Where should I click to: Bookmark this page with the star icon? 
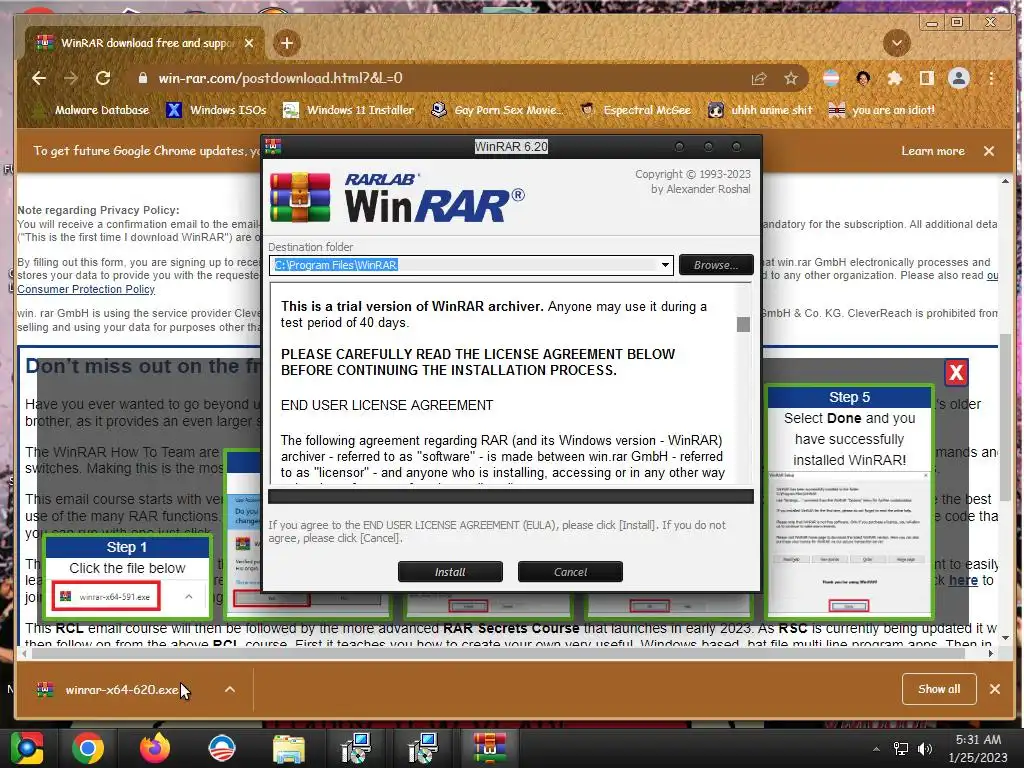point(791,78)
